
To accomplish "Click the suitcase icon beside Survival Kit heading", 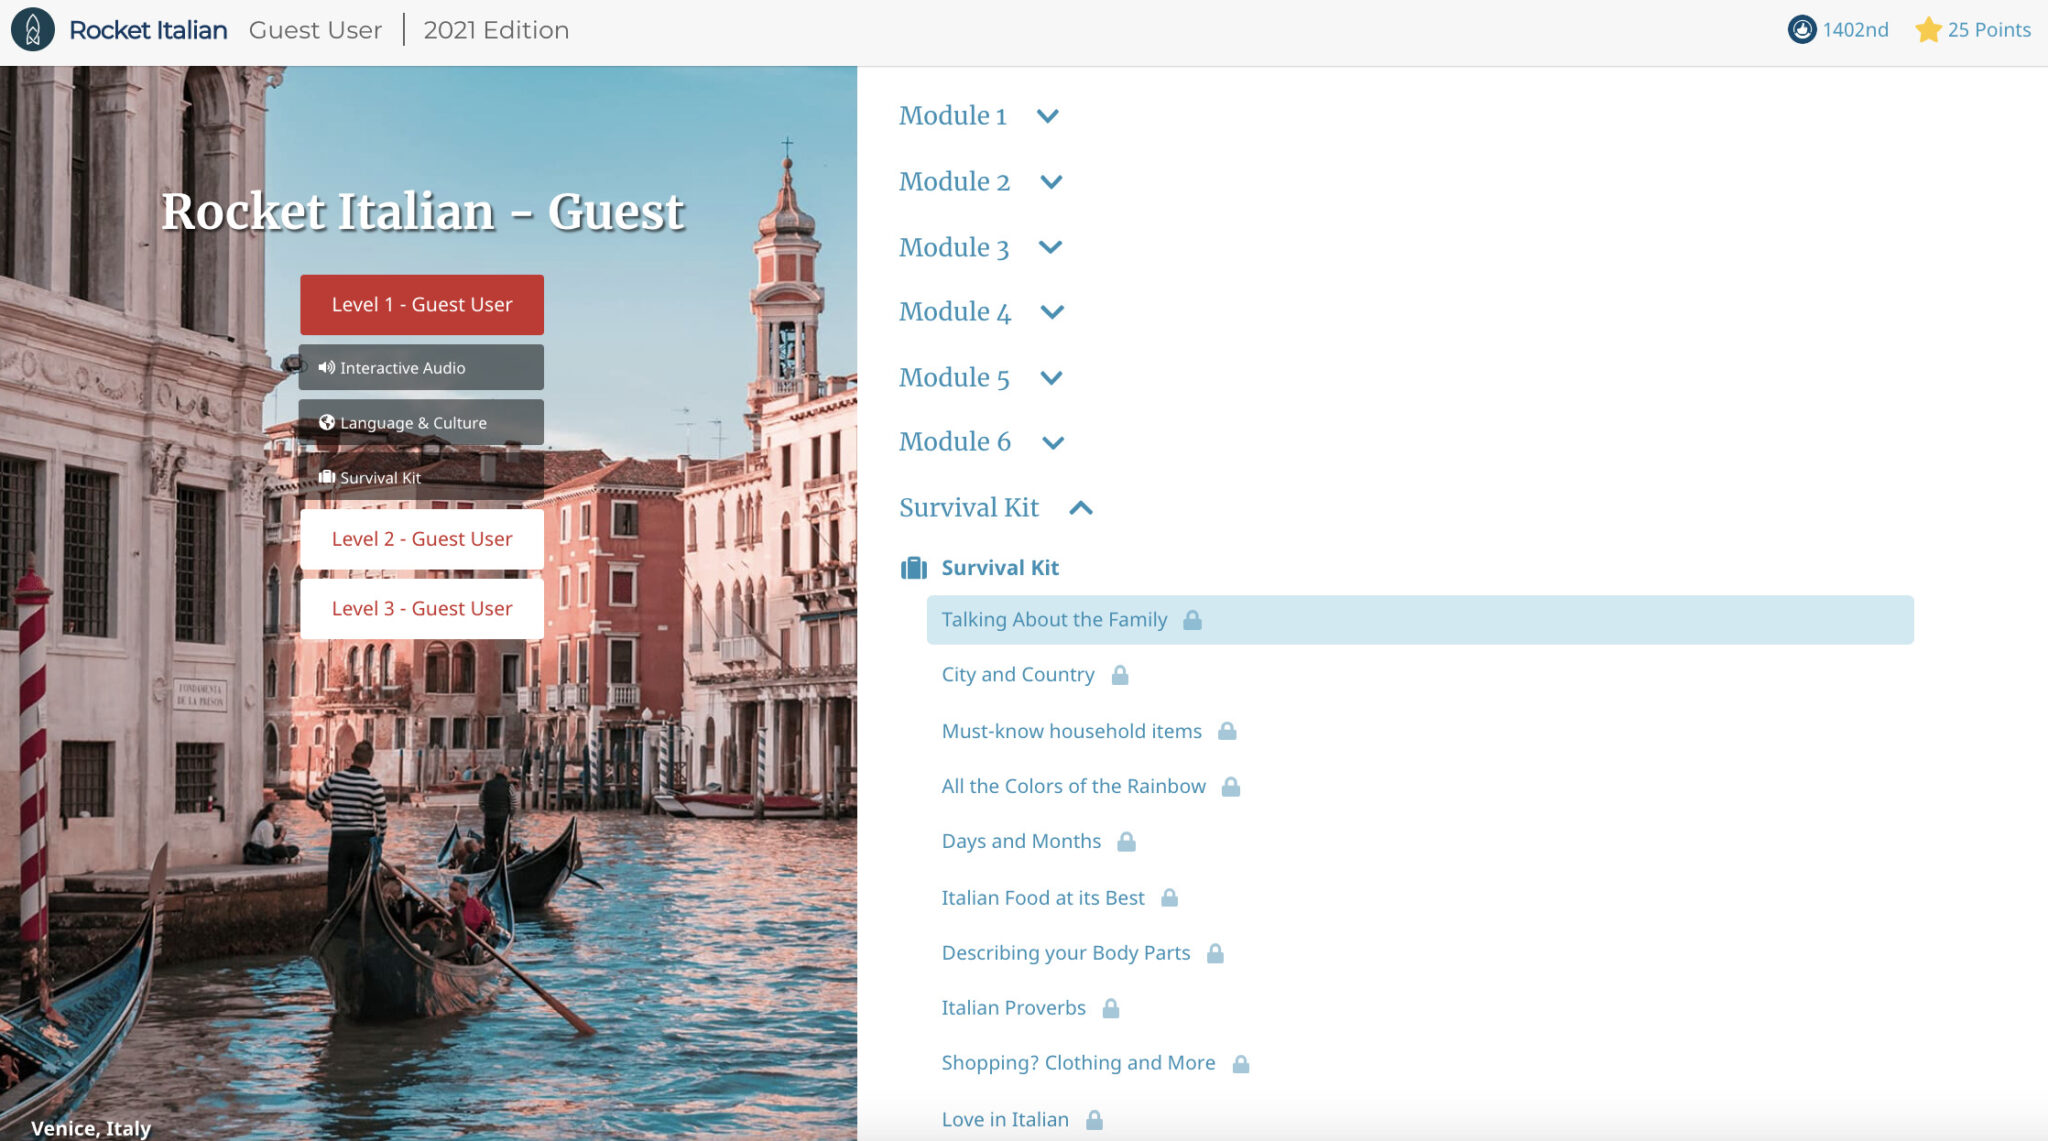I will coord(914,568).
